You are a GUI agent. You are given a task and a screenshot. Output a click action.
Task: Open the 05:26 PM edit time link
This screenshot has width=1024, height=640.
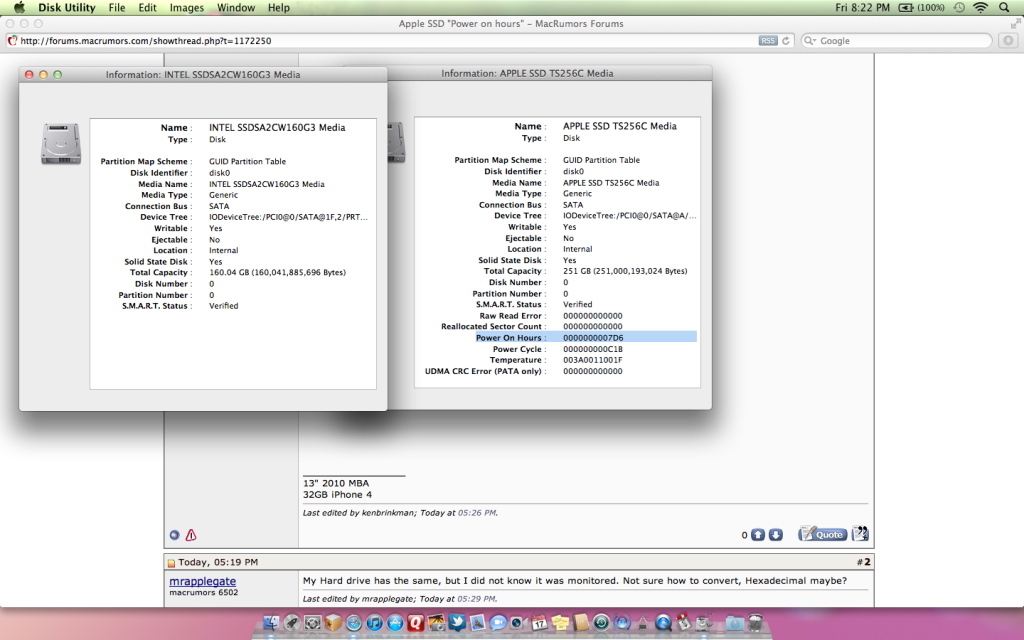pos(476,513)
